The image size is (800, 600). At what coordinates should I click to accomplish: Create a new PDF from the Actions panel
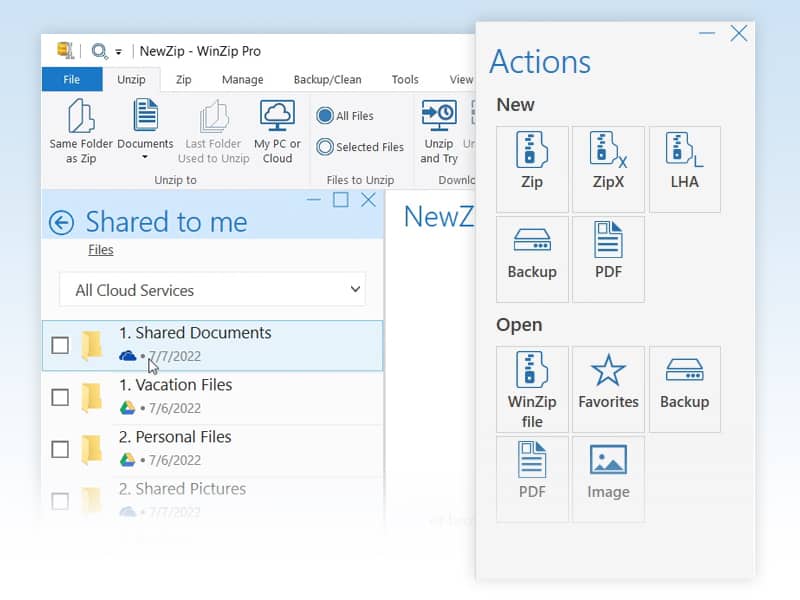tap(608, 258)
